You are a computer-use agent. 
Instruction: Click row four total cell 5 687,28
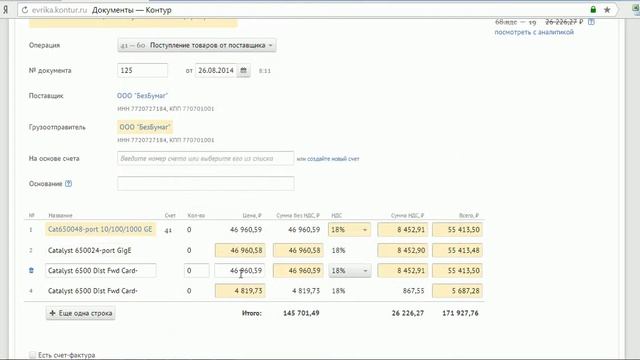click(457, 291)
